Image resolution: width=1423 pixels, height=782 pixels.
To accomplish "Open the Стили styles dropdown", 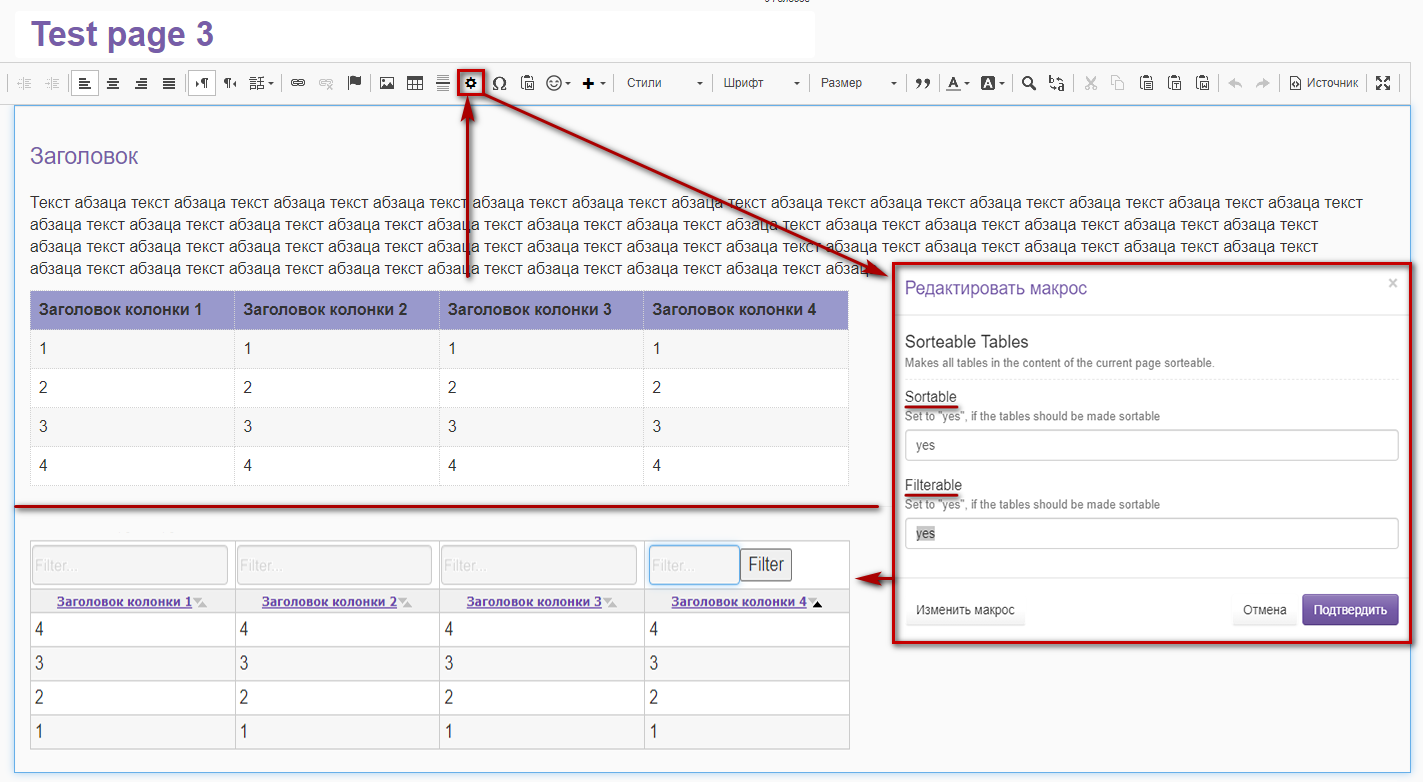I will 664,83.
